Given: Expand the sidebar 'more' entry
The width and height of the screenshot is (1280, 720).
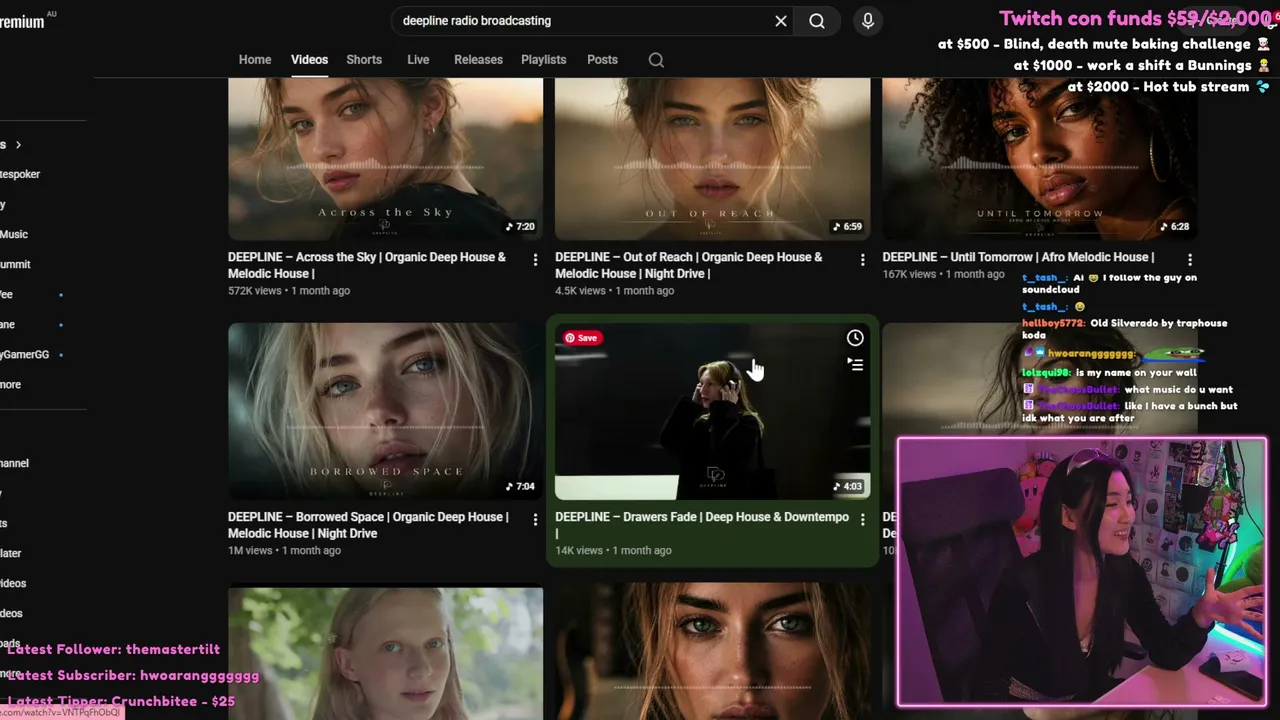Looking at the screenshot, I should click(11, 385).
